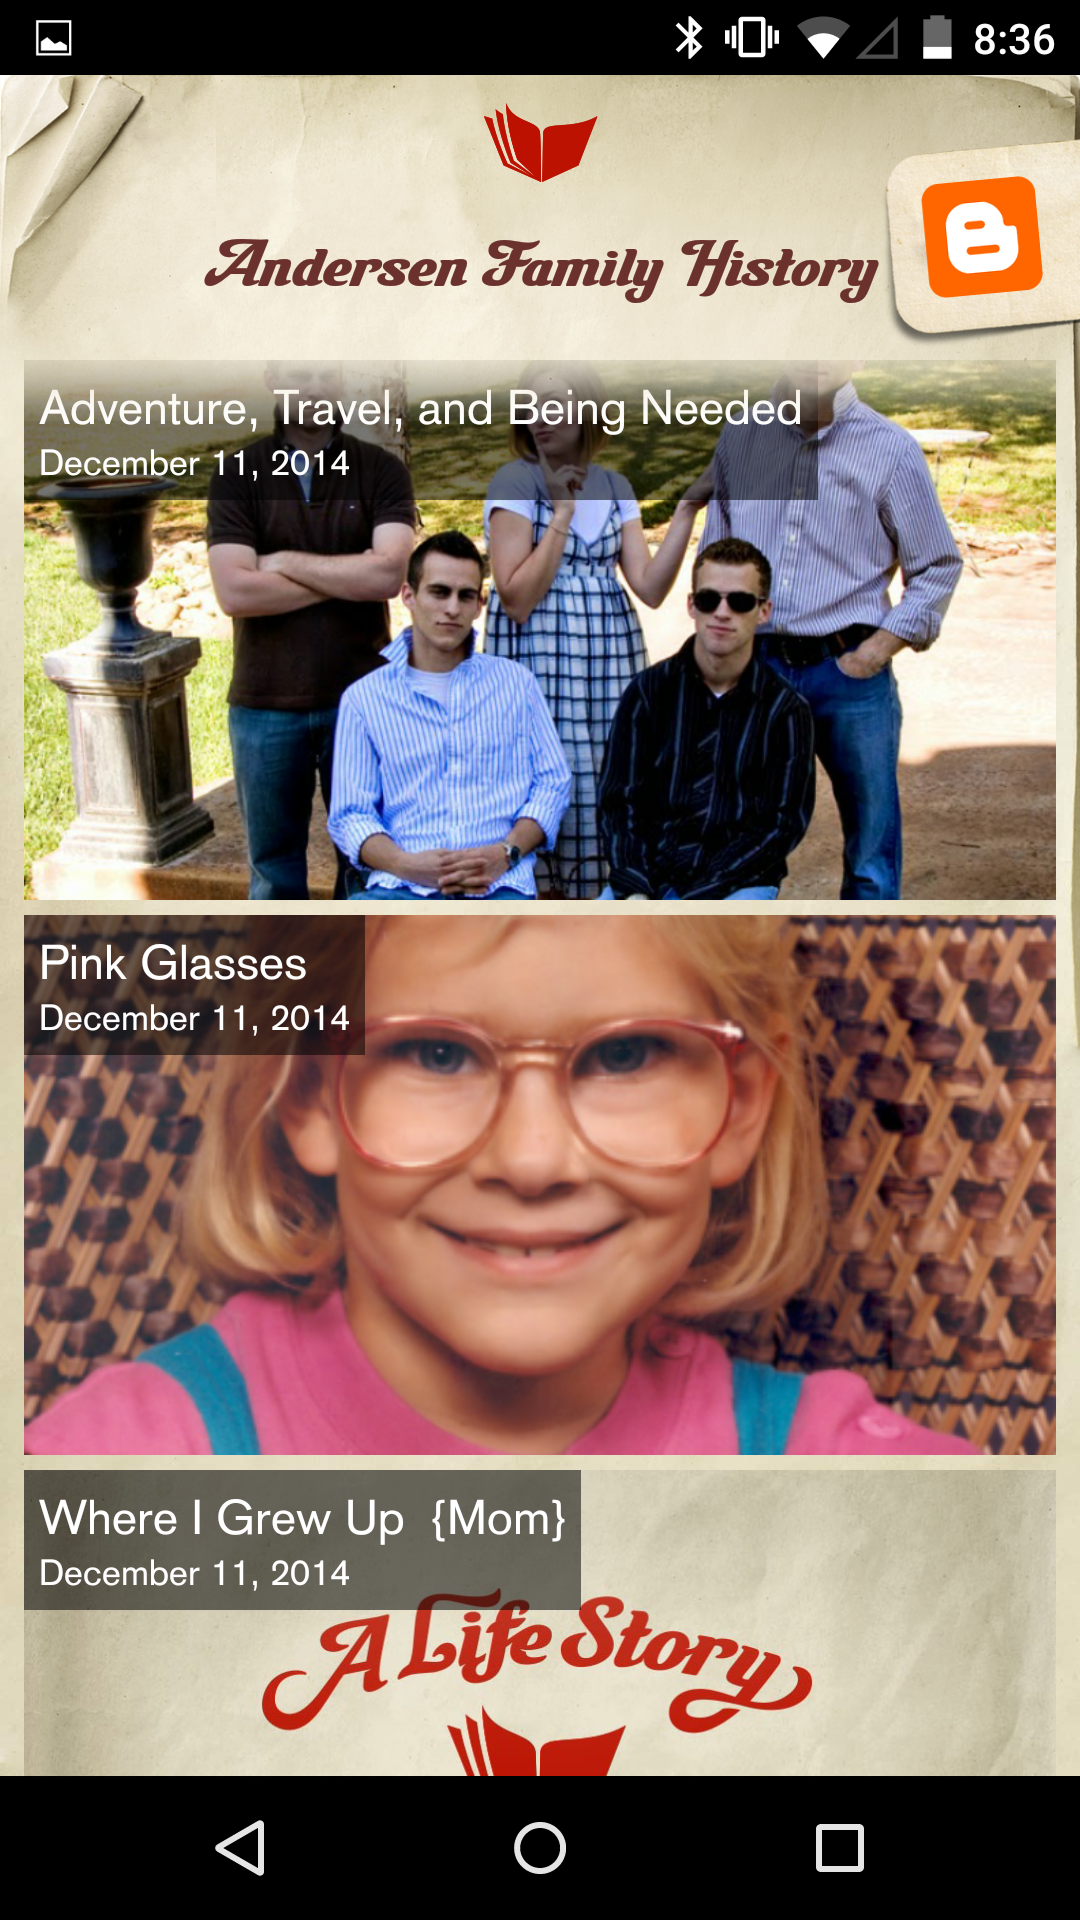Tap the battery status icon
Image resolution: width=1080 pixels, height=1920 pixels.
pyautogui.click(x=937, y=38)
